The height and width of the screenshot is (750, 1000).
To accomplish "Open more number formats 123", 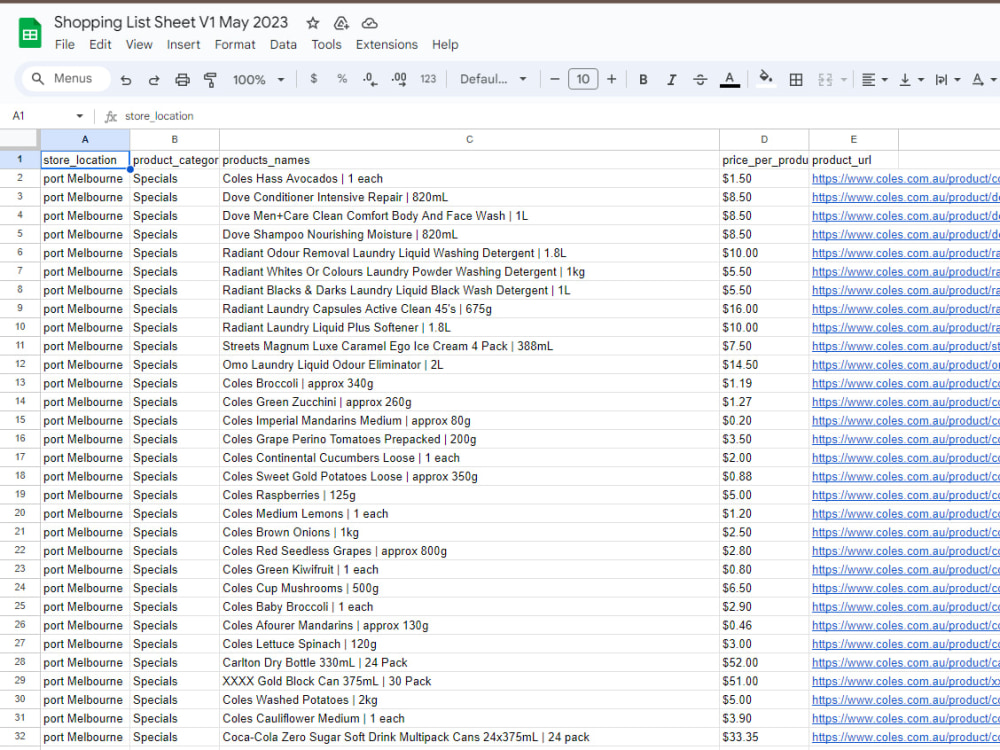I will point(428,79).
